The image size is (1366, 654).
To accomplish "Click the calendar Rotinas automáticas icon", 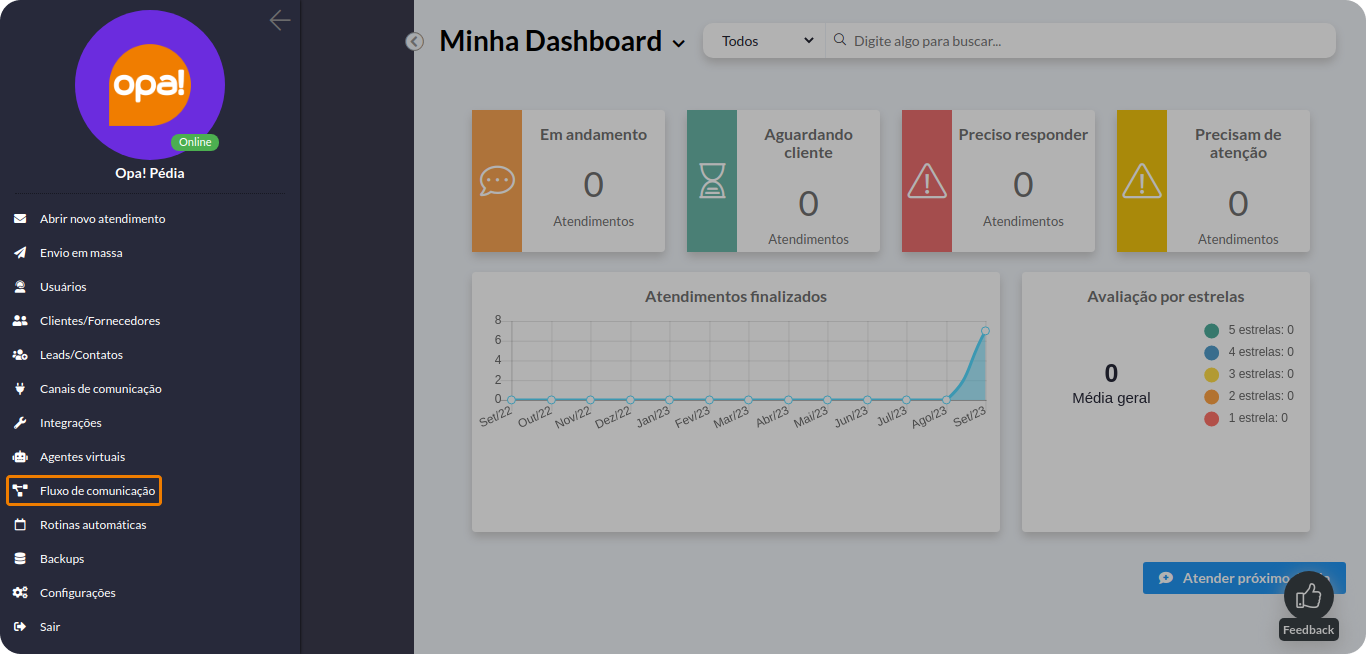I will click(x=20, y=525).
